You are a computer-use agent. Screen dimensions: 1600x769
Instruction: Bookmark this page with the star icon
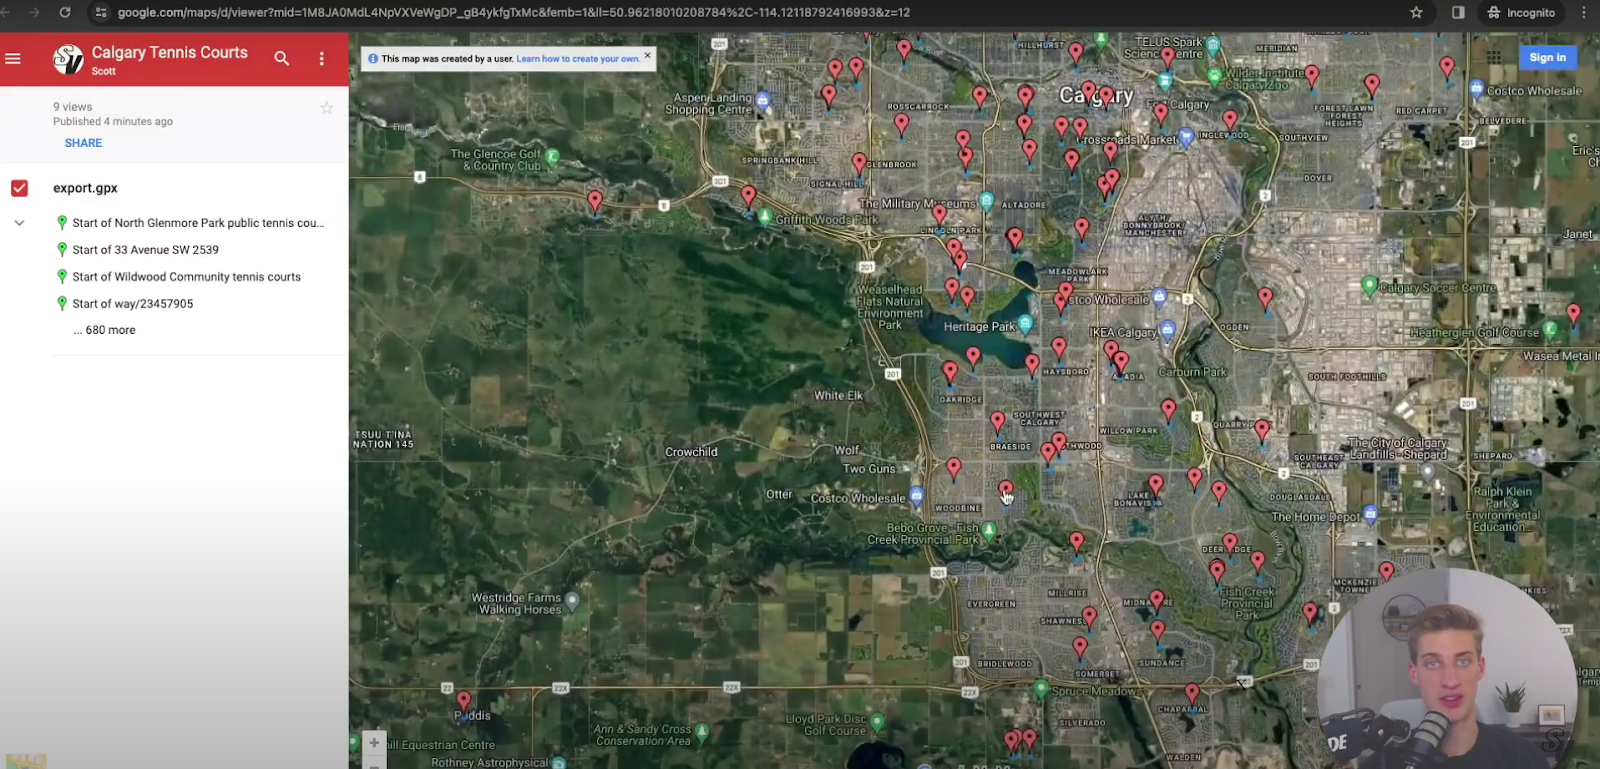pos(1416,12)
